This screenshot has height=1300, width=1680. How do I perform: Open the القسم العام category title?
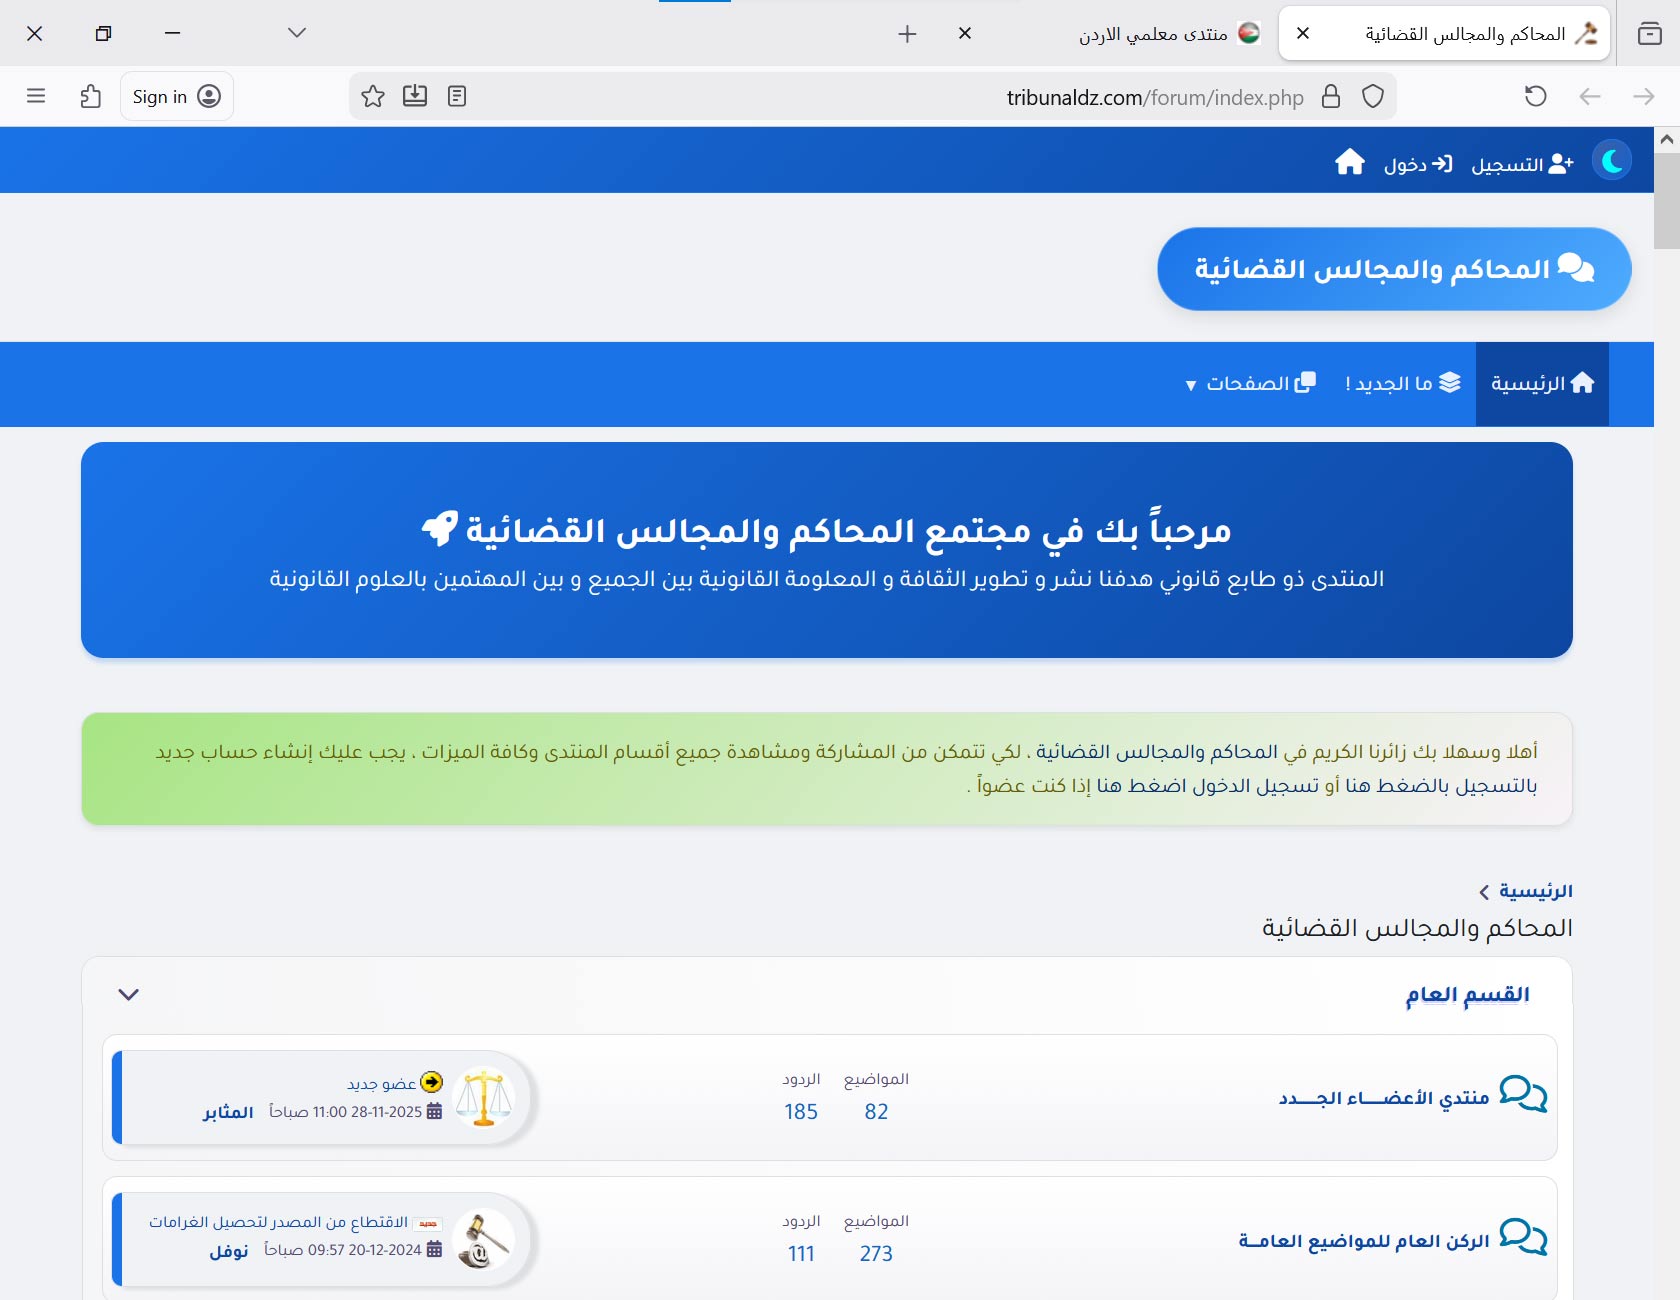coord(1467,994)
